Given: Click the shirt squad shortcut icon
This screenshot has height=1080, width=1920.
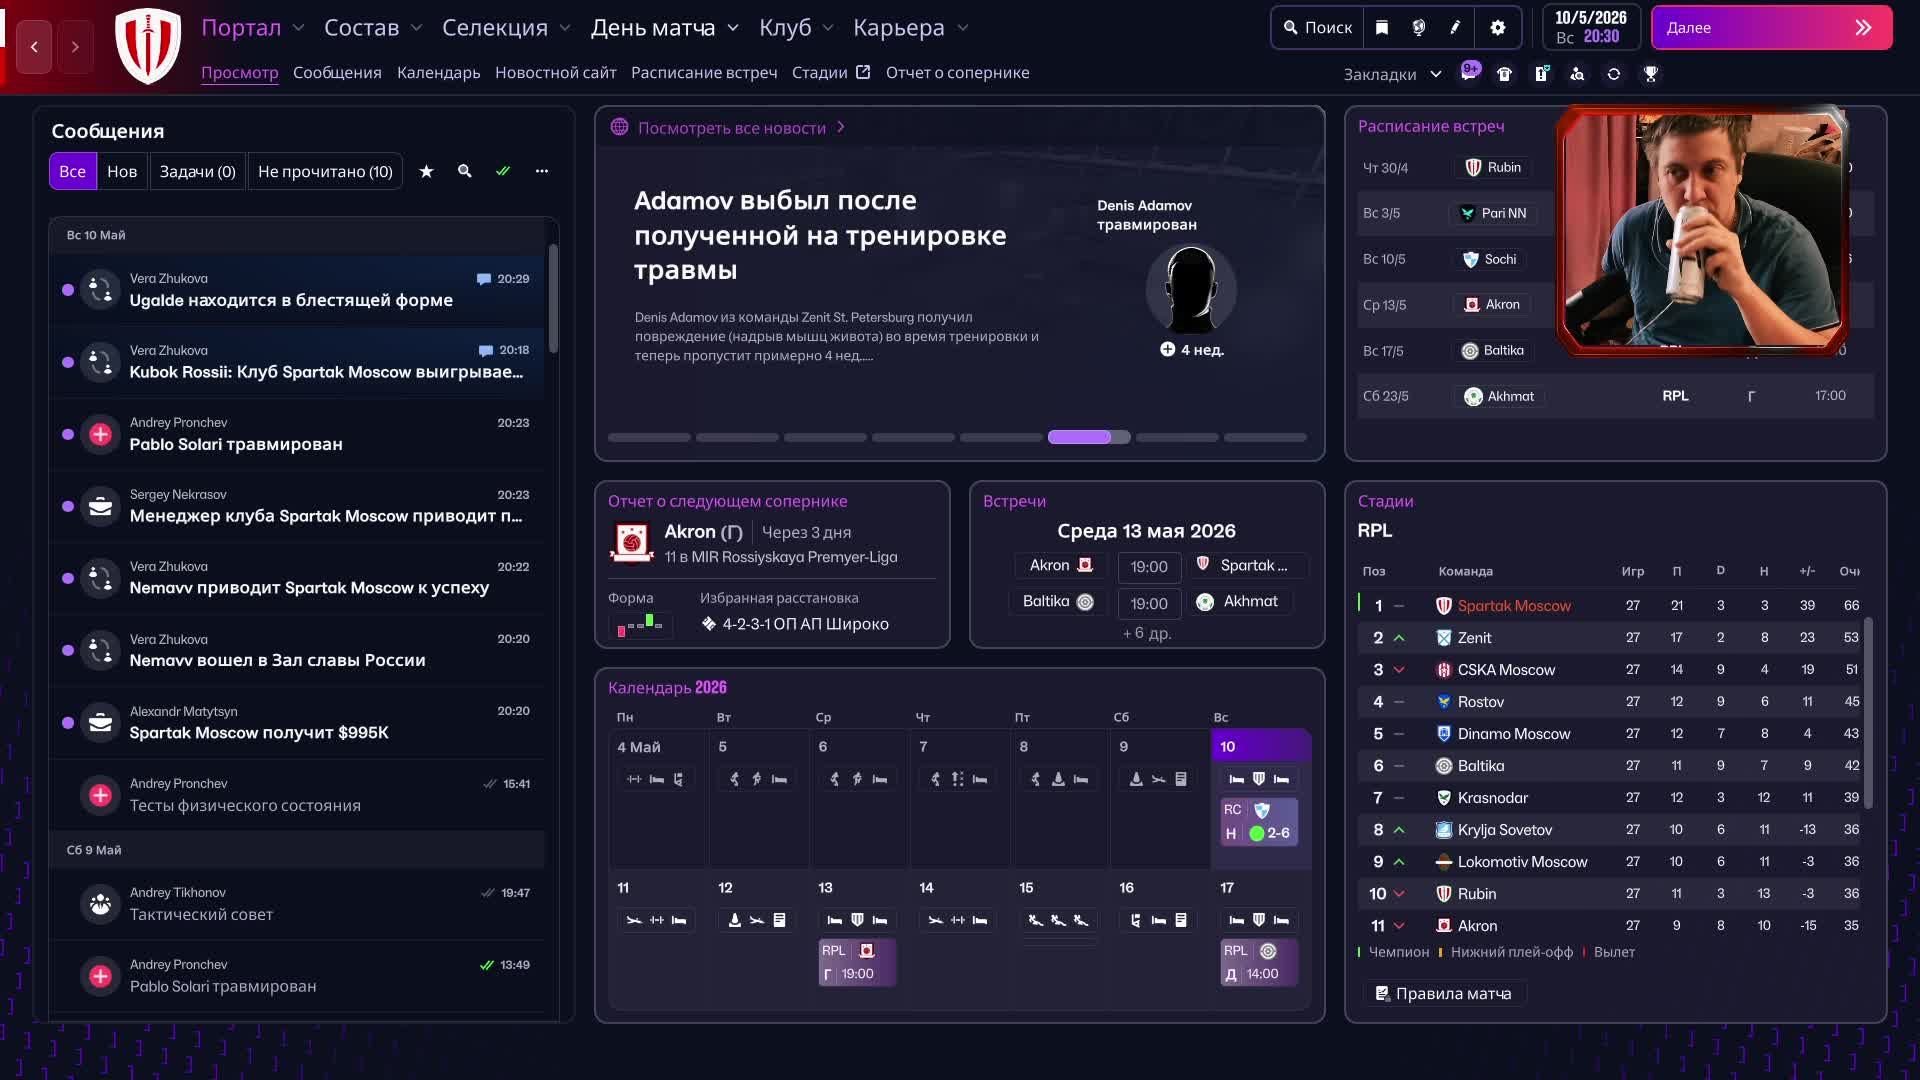Looking at the screenshot, I should [1504, 74].
